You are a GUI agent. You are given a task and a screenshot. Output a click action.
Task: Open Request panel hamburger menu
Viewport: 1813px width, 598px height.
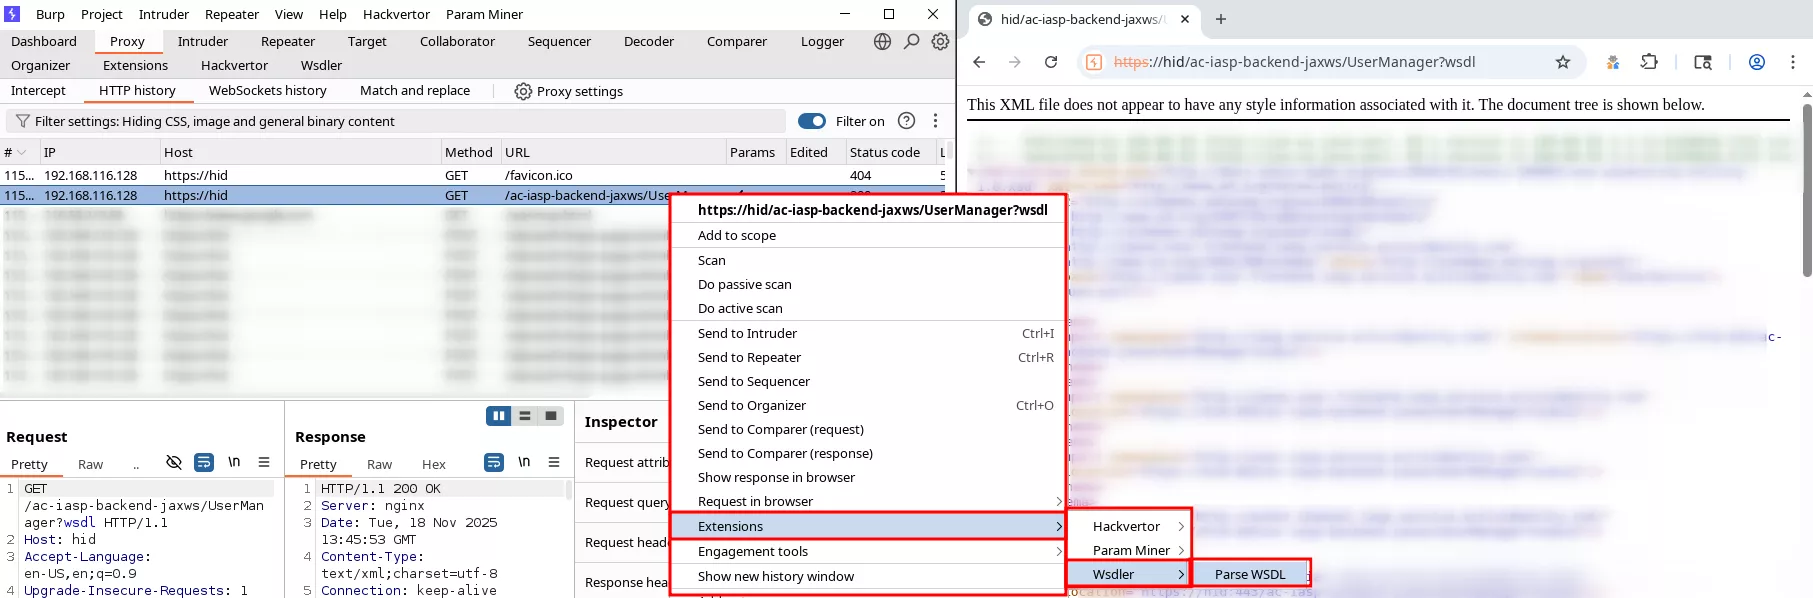(264, 462)
